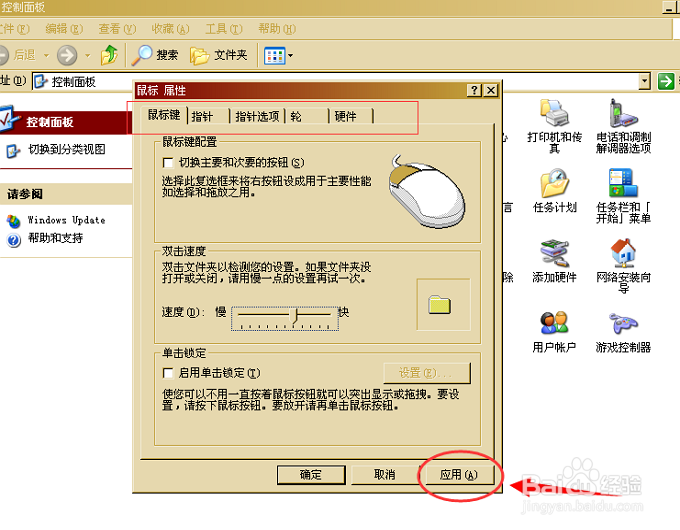Screen dimensions: 680x530
Task: Open Taskbar and Start Menu icon
Action: click(623, 183)
